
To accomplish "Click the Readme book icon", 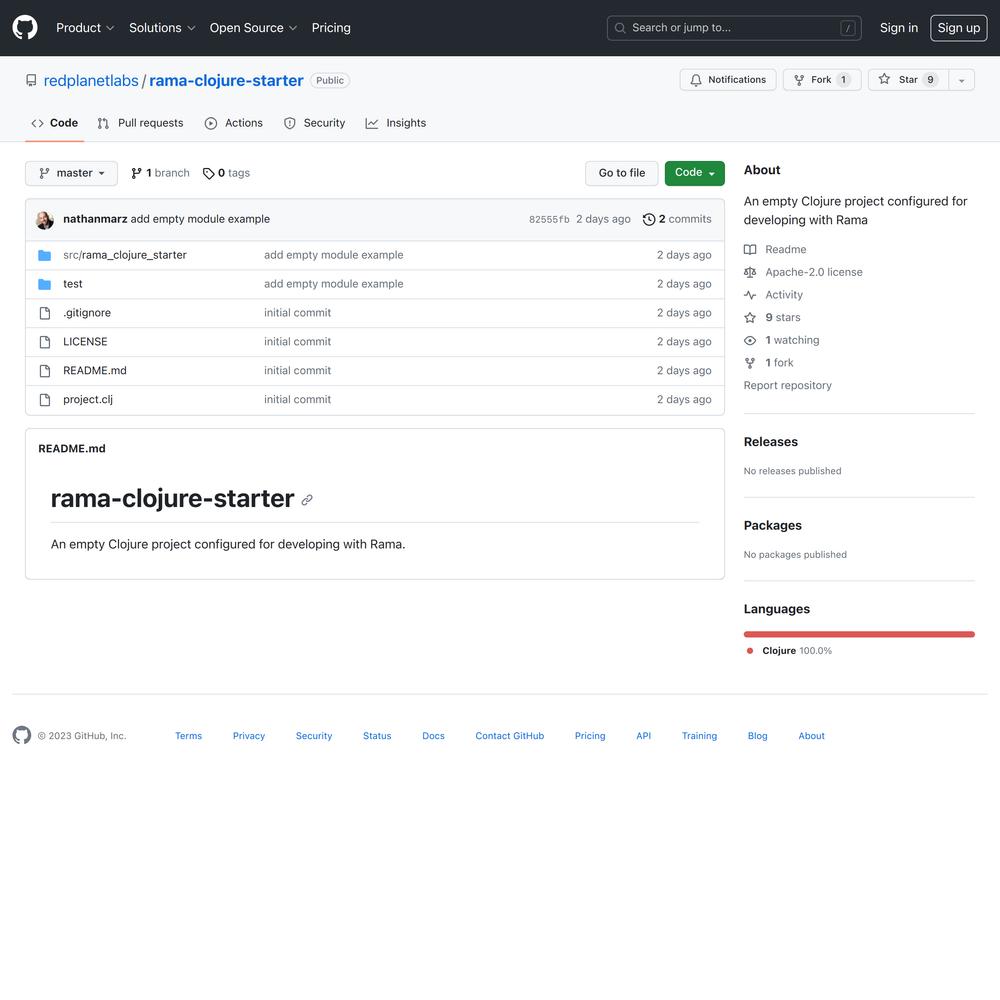I will coord(750,249).
